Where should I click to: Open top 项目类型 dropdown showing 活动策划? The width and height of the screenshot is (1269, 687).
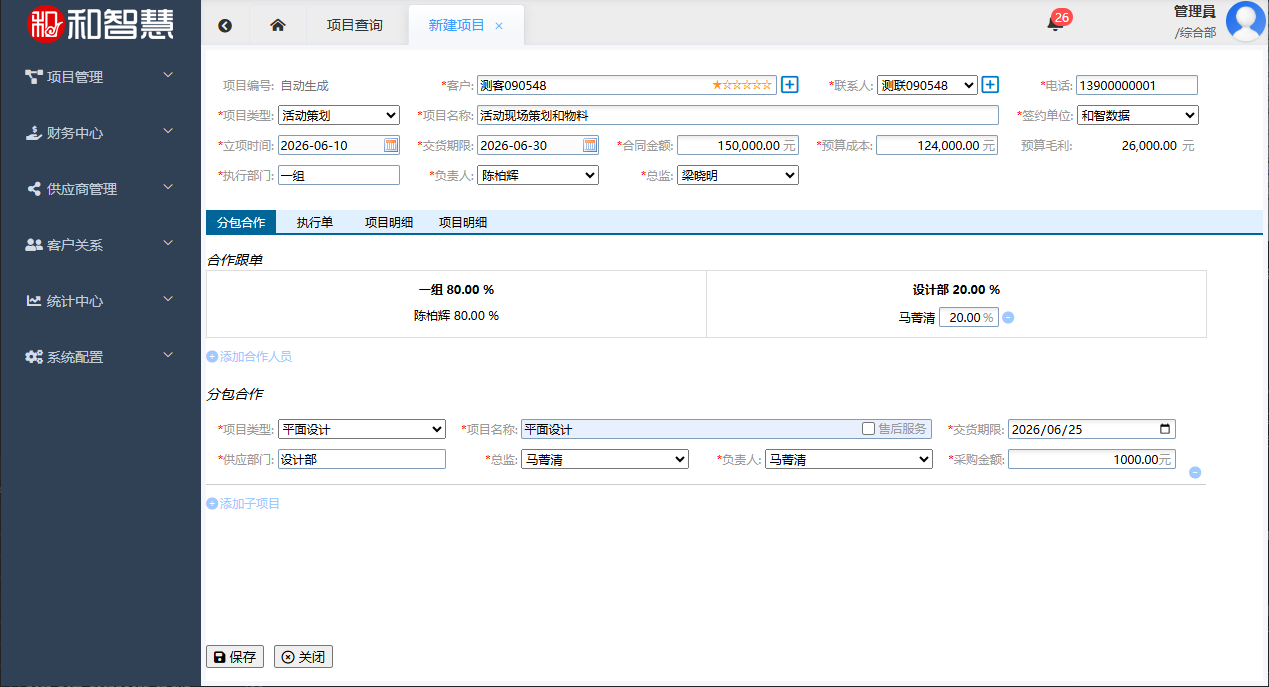[339, 115]
